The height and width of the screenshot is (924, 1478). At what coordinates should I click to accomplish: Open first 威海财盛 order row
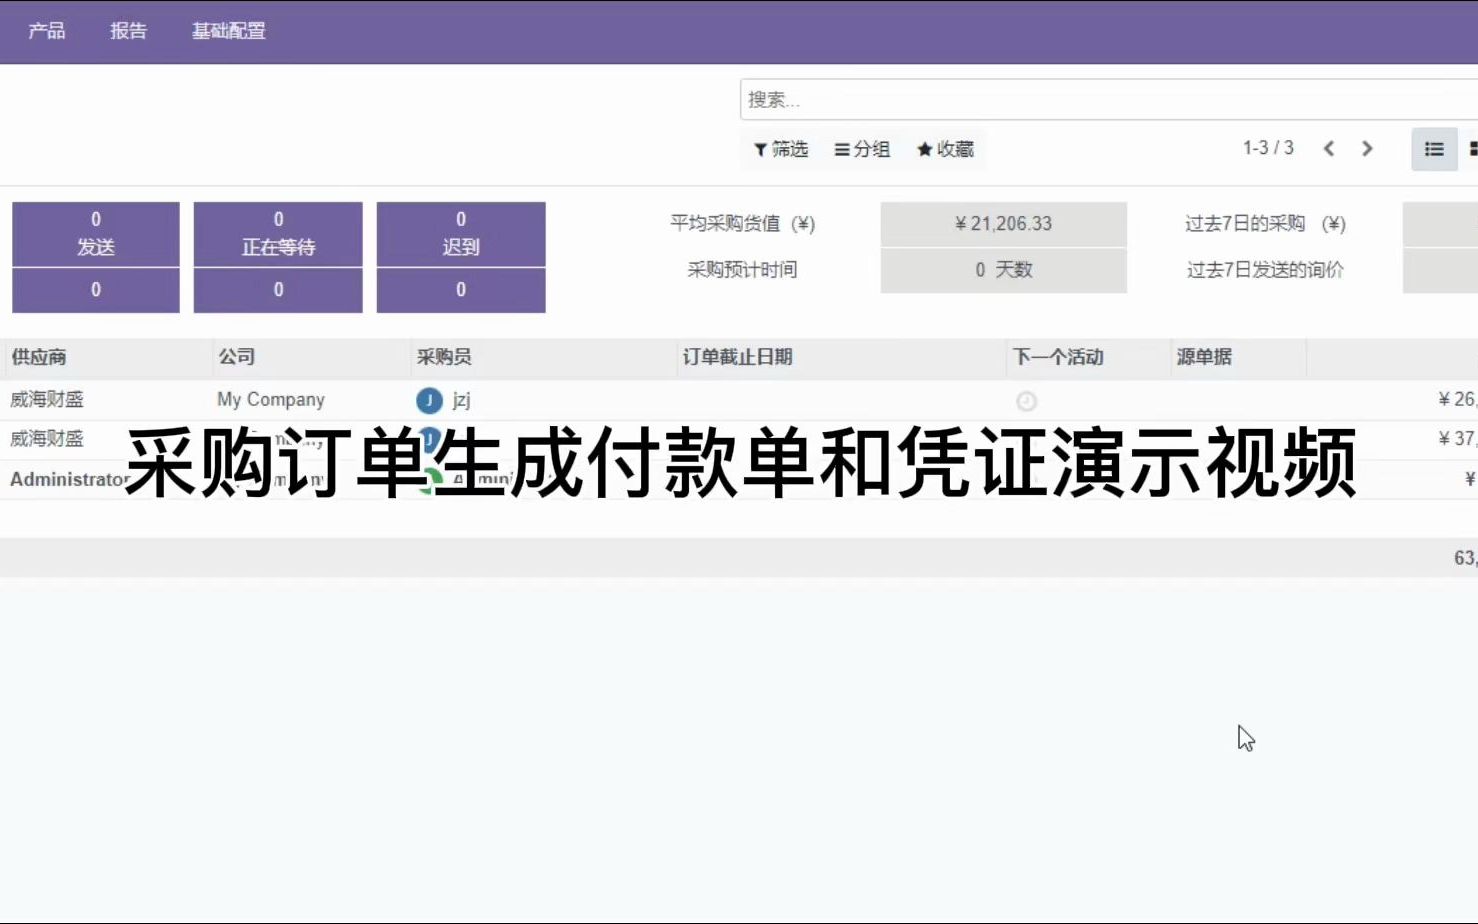739,400
